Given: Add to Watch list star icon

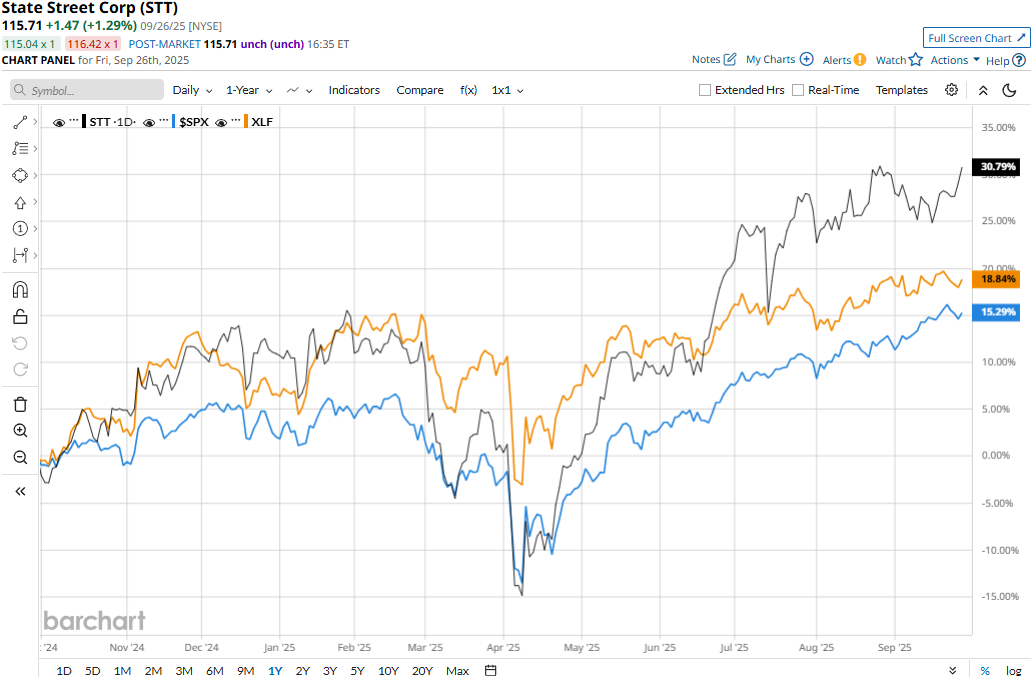Looking at the screenshot, I should (916, 60).
